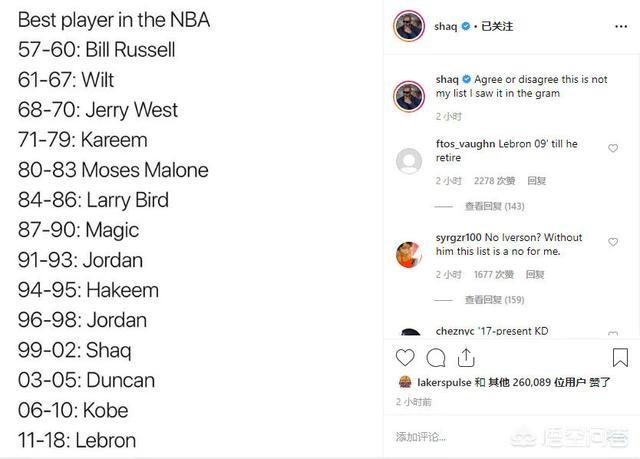Open lakerspulse profile link
This screenshot has width=640, height=459.
pyautogui.click(x=444, y=382)
